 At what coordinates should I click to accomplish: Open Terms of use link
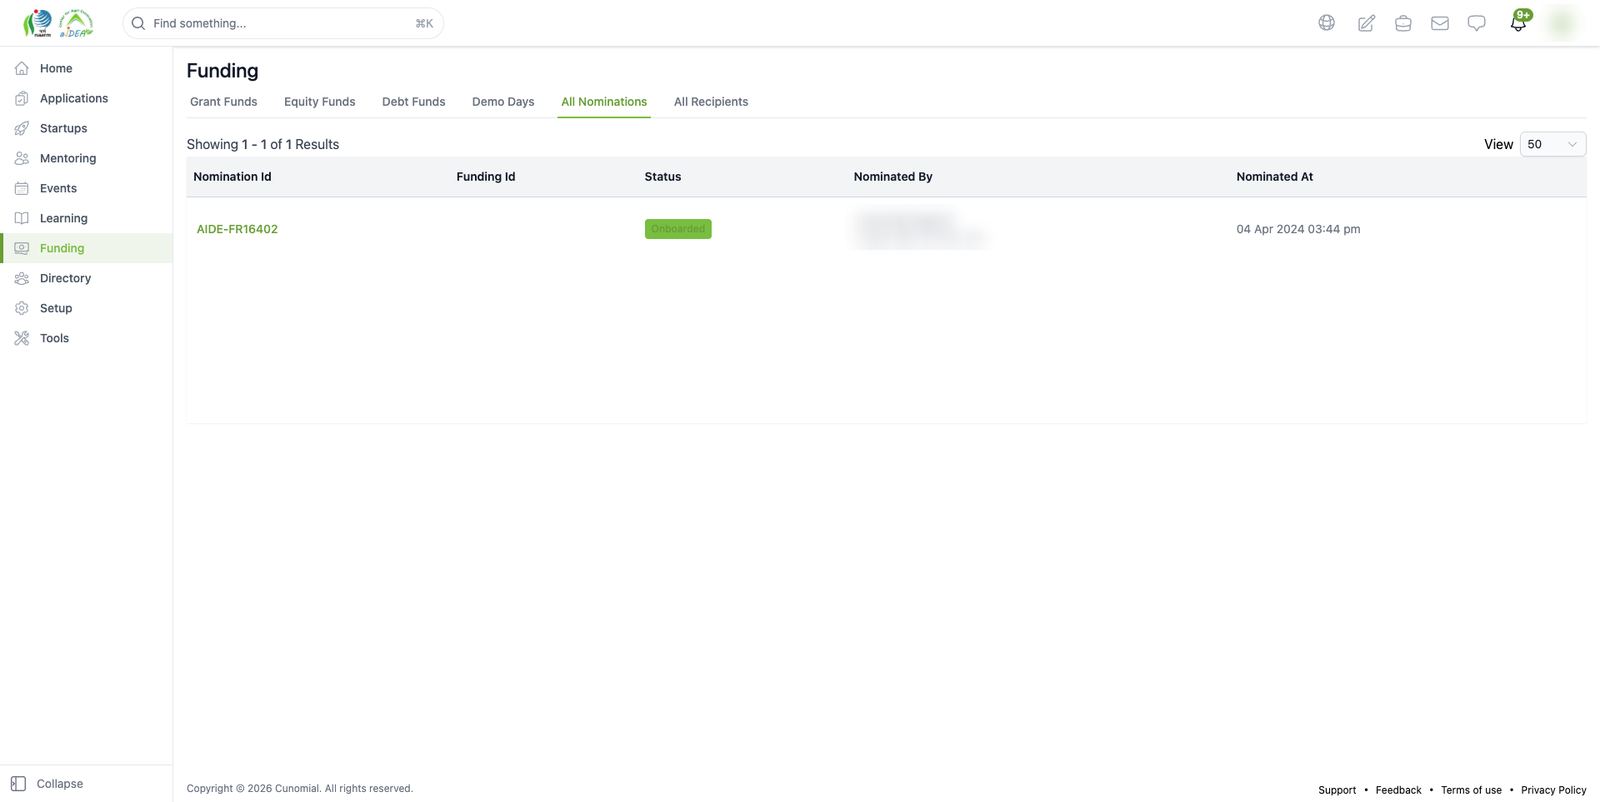pyautogui.click(x=1471, y=790)
